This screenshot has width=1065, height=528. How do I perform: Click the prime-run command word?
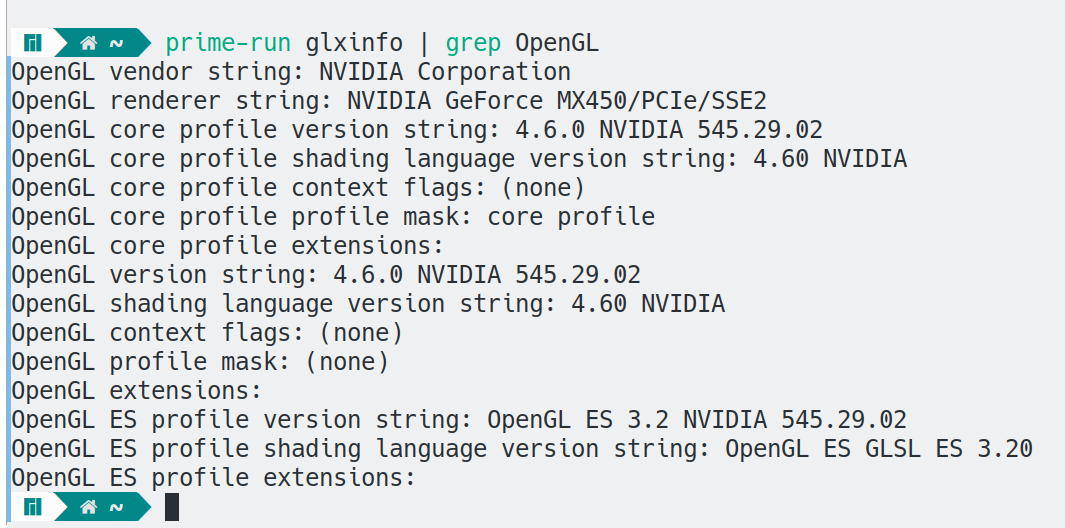[x=228, y=43]
